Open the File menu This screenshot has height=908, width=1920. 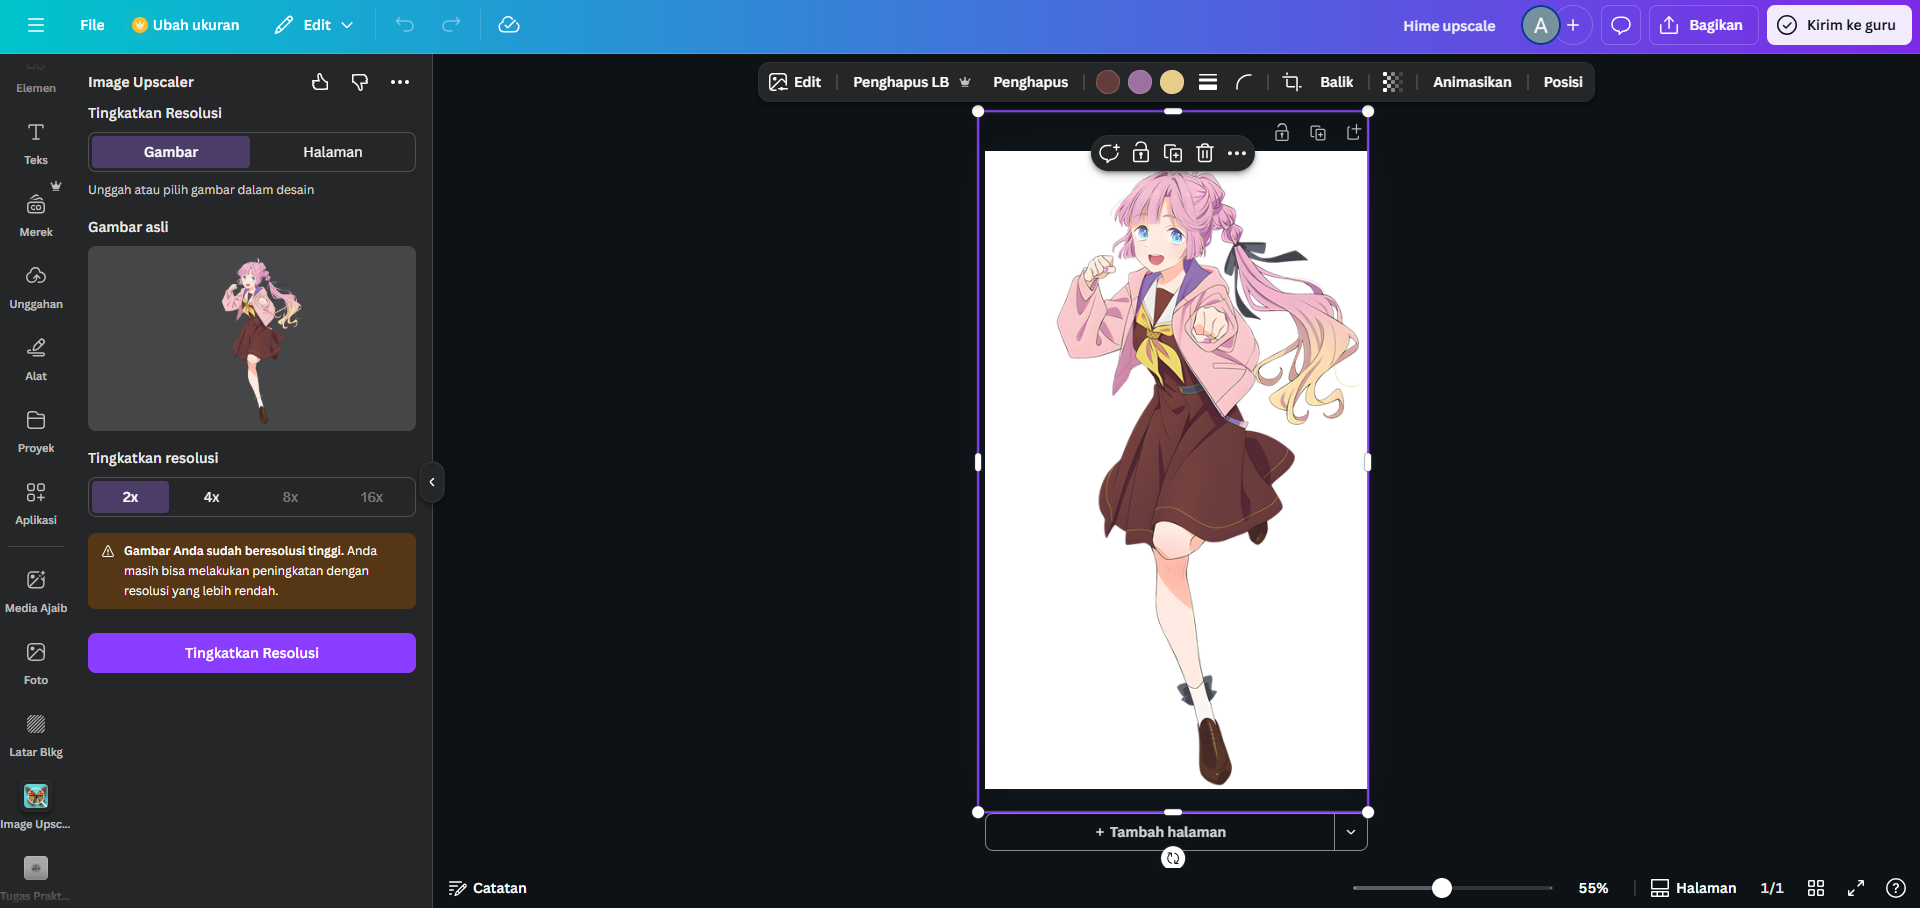(92, 25)
